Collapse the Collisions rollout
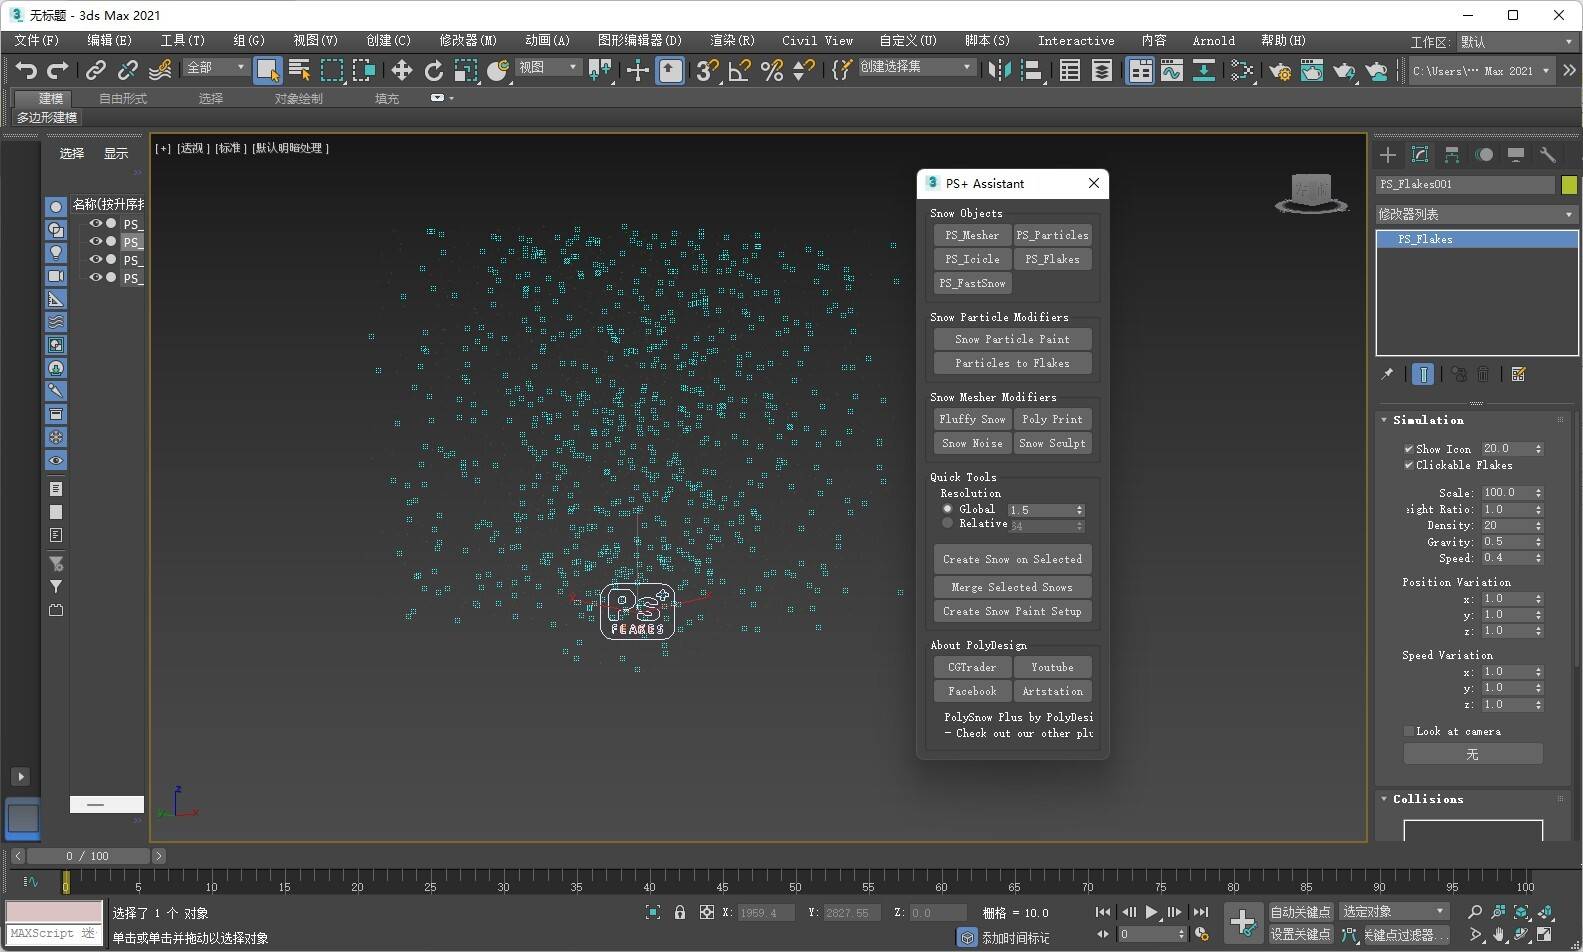 (x=1428, y=799)
